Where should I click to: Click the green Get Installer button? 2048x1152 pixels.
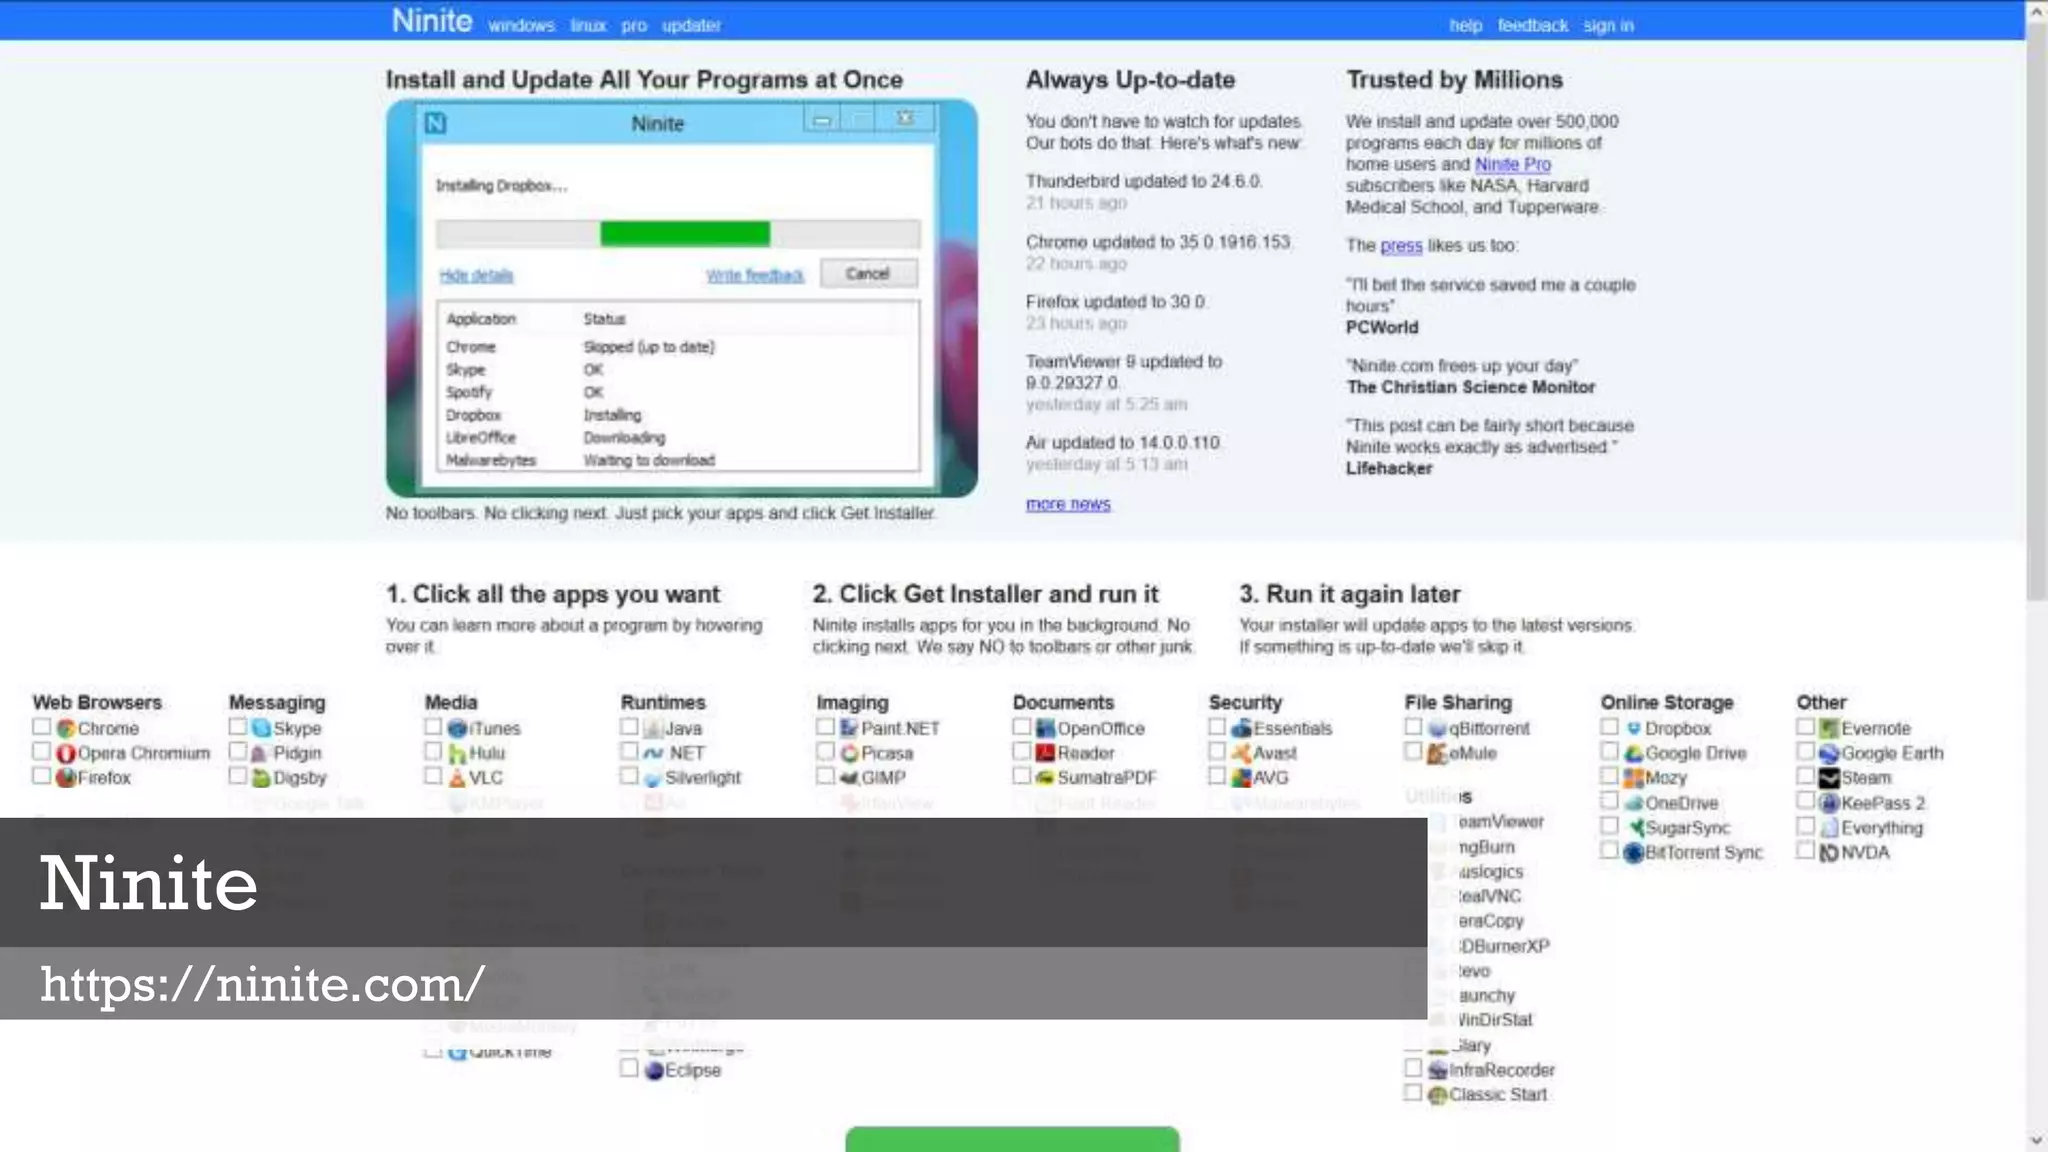[x=1012, y=1139]
